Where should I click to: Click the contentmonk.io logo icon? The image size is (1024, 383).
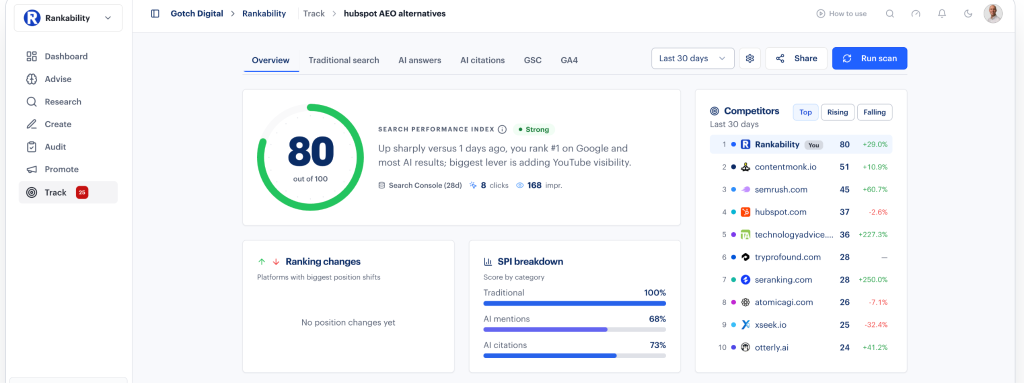pos(745,167)
